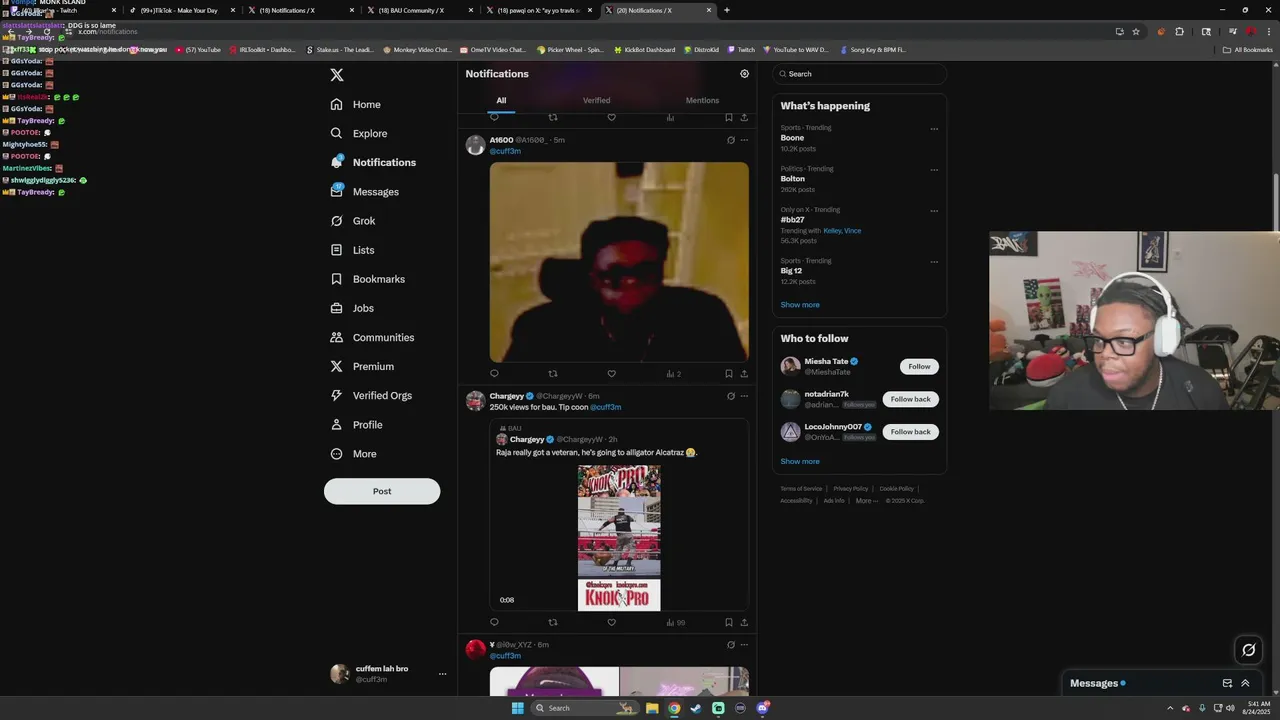The image size is (1280, 720).
Task: Click Show more under Who to follow
Action: point(800,462)
